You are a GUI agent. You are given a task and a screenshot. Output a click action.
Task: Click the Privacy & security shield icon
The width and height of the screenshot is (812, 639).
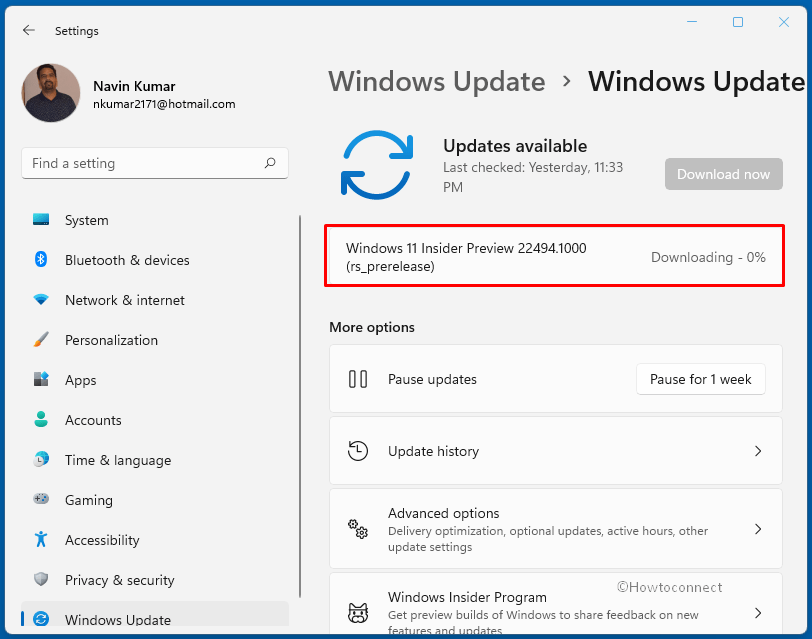pyautogui.click(x=41, y=579)
